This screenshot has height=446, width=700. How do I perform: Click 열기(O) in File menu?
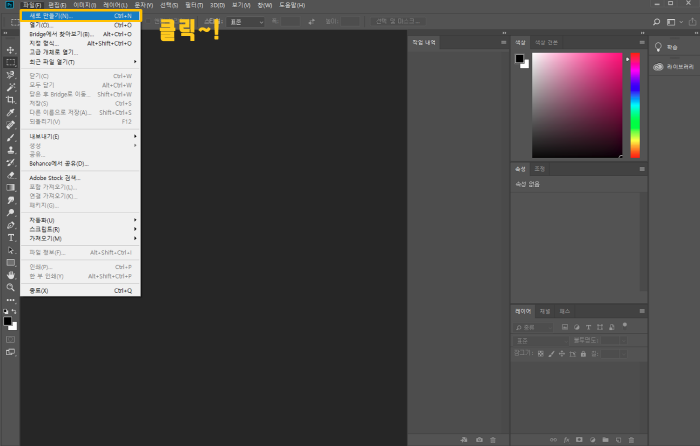(80, 25)
